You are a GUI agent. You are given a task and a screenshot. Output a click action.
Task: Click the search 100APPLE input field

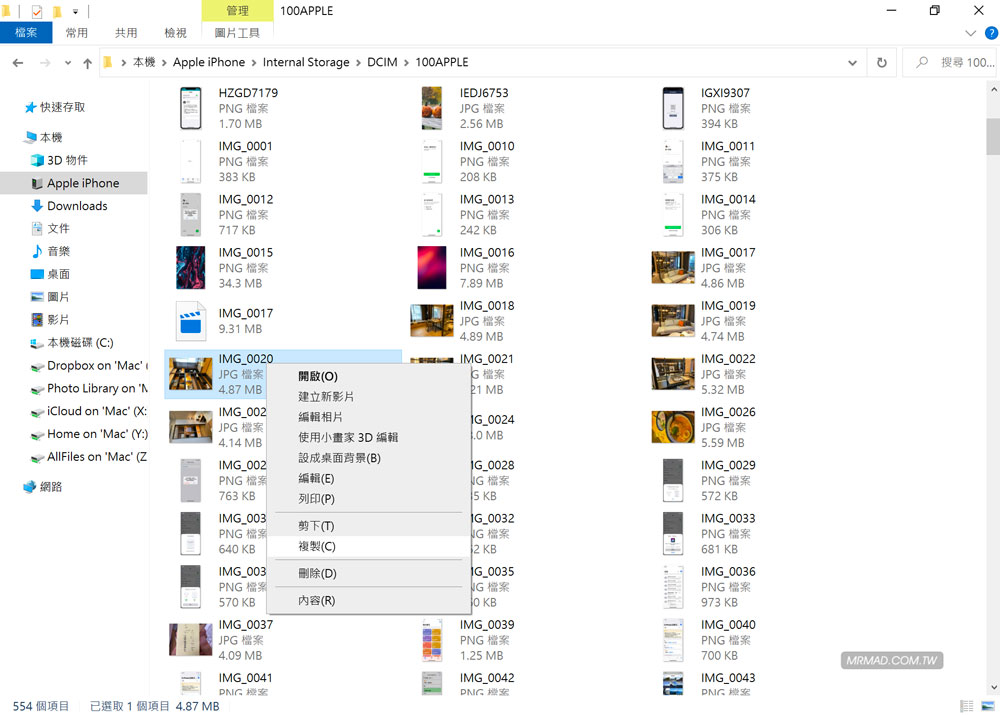pos(949,63)
